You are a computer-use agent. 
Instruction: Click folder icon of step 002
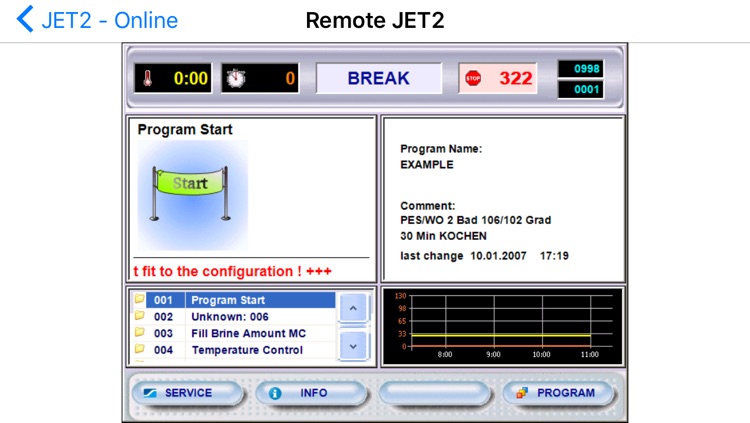click(139, 316)
